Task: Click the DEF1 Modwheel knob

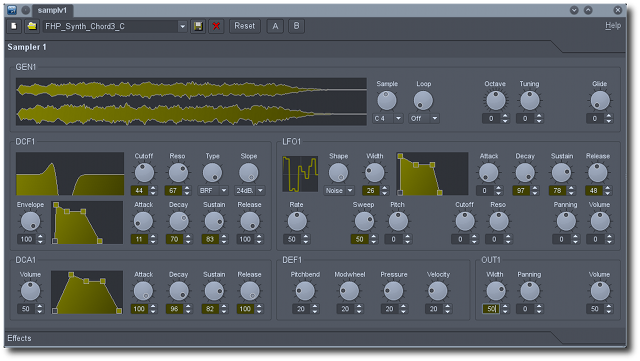Action: coord(349,291)
